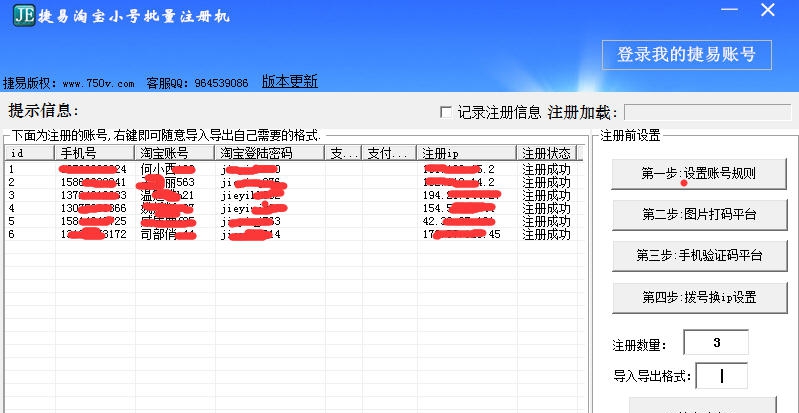
Task: Click 第一步:设置账号规则 button
Action: point(699,174)
